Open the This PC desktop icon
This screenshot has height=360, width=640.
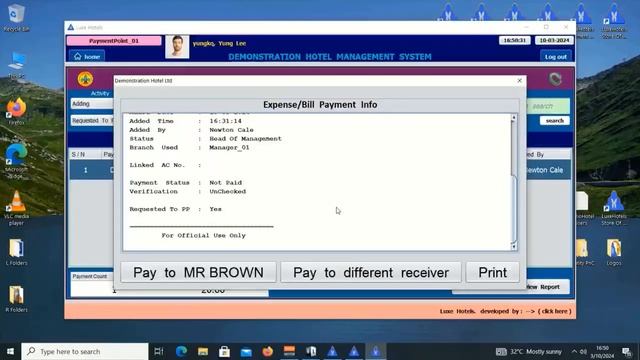coord(16,65)
